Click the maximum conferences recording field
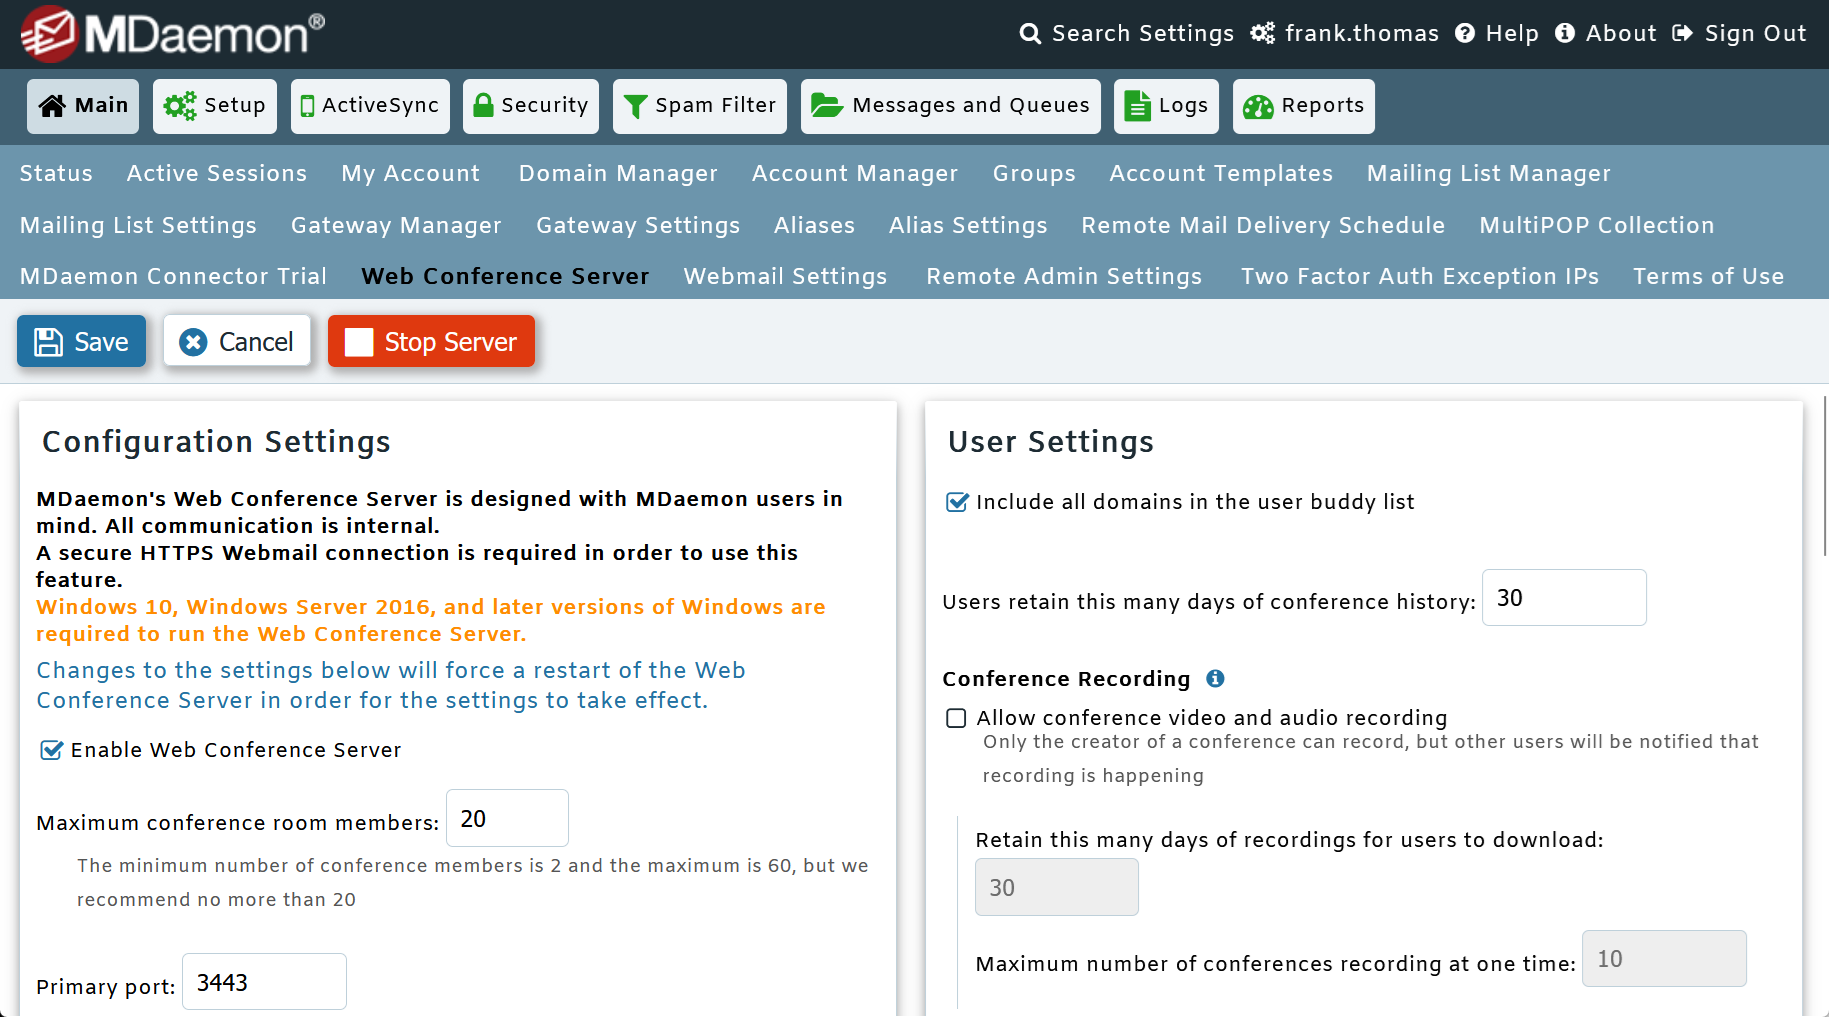This screenshot has height=1017, width=1829. 1664,958
